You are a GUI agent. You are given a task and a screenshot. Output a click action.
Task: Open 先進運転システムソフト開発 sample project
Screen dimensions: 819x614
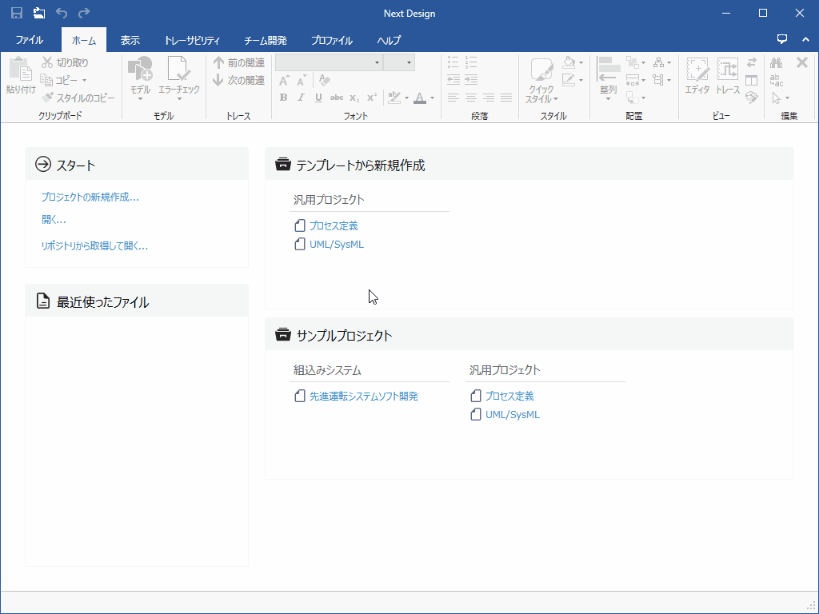tap(362, 396)
